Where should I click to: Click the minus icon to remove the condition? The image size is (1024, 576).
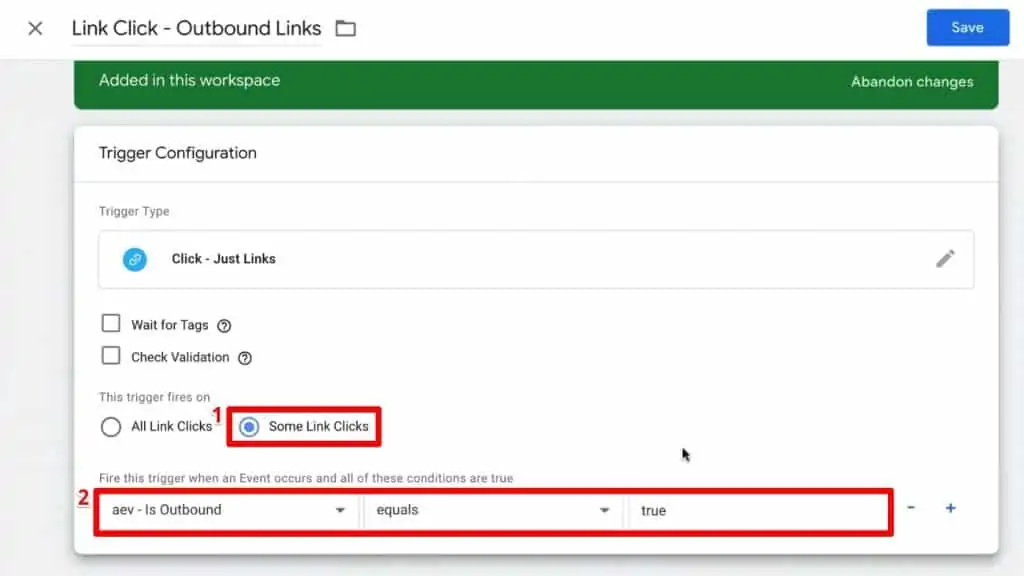(x=911, y=509)
